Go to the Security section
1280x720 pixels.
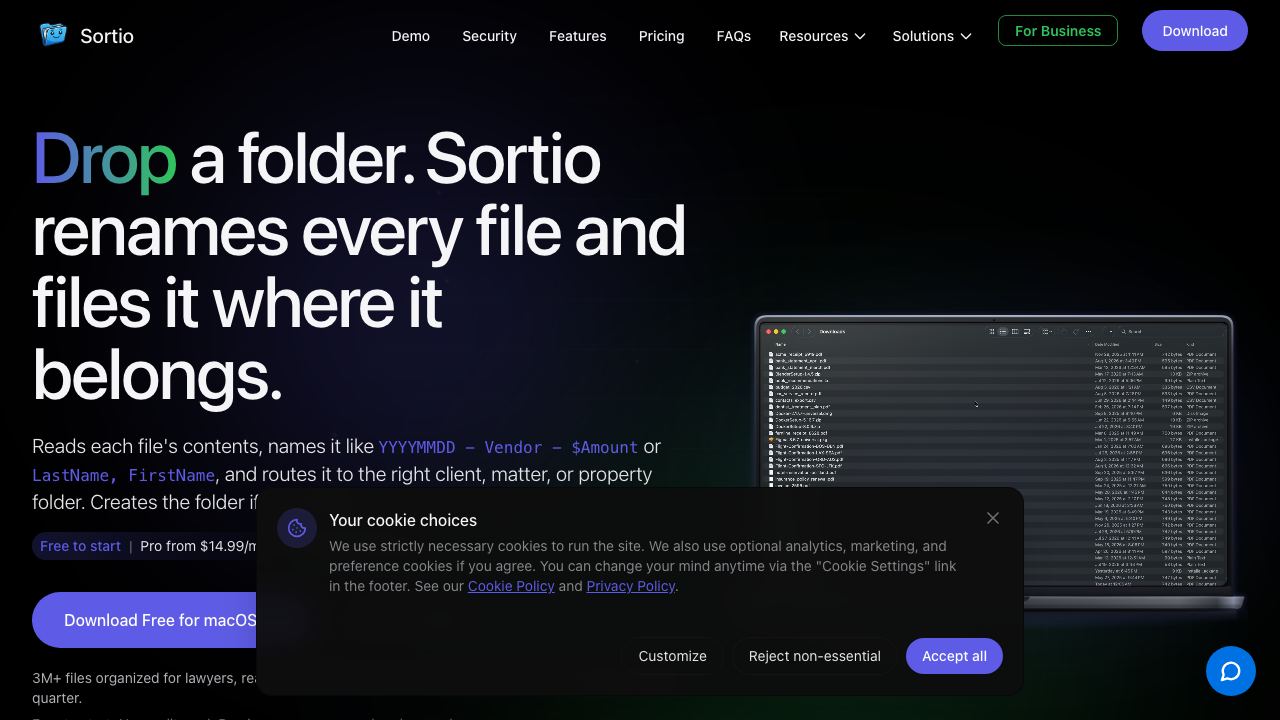click(490, 36)
